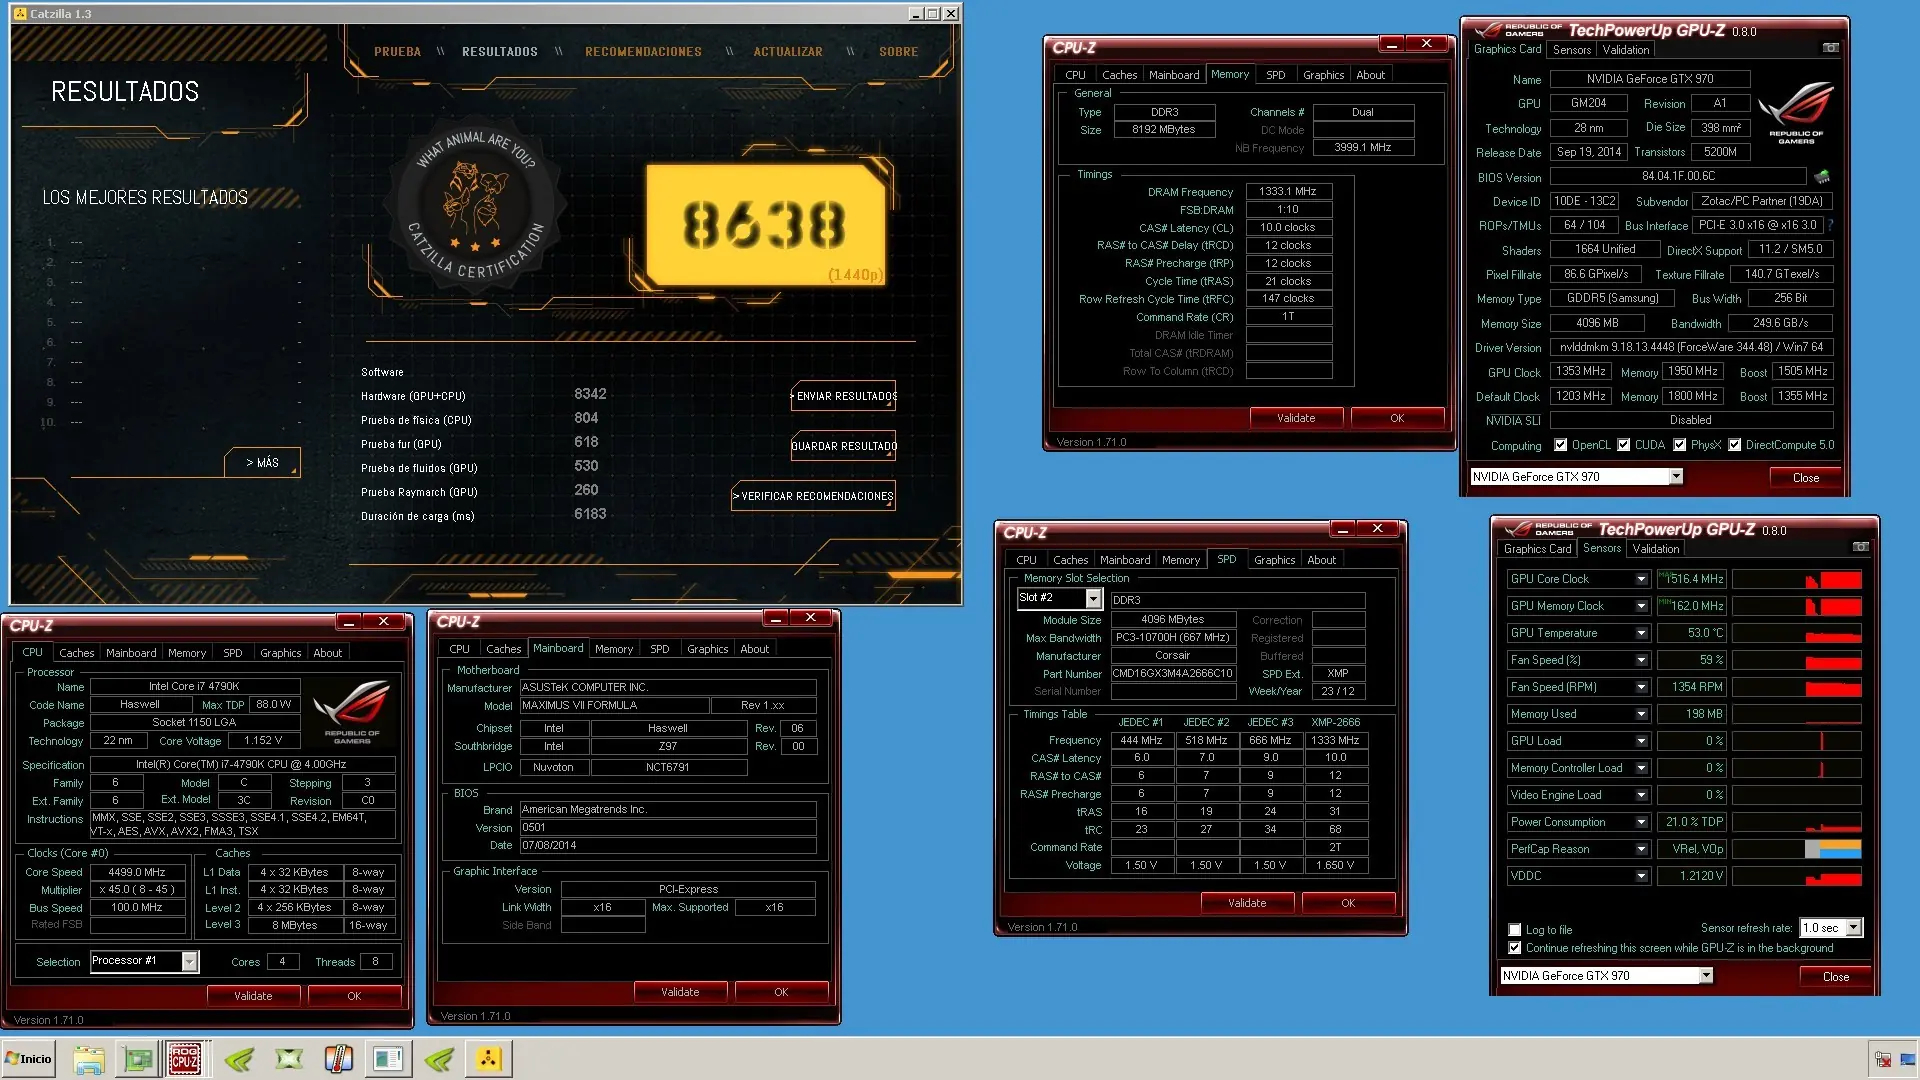Click the DRAM Frequency value 1333.1 MHz
1920x1080 pixels.
click(1288, 191)
